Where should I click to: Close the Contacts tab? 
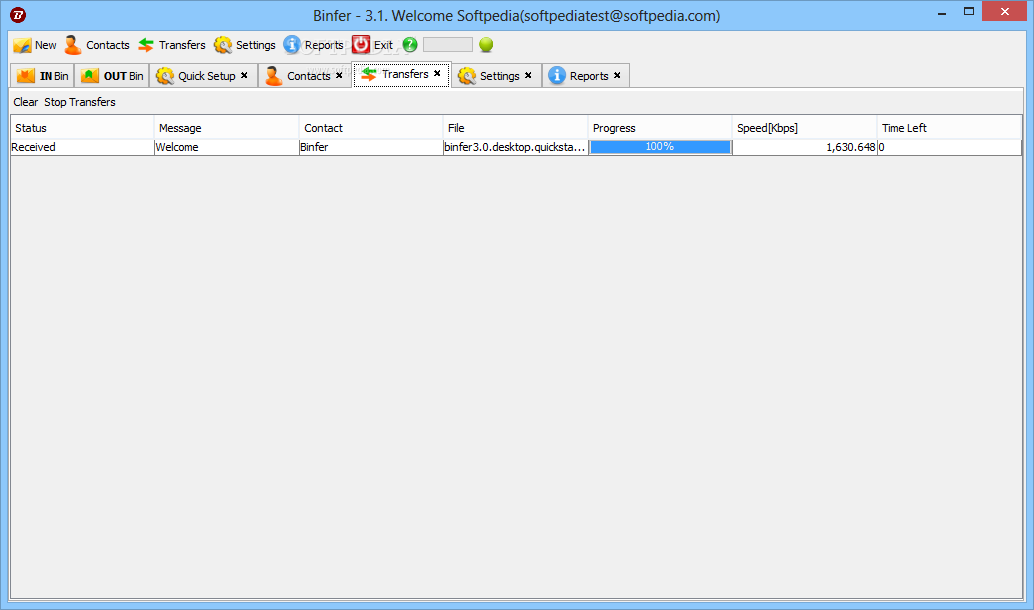tap(339, 75)
